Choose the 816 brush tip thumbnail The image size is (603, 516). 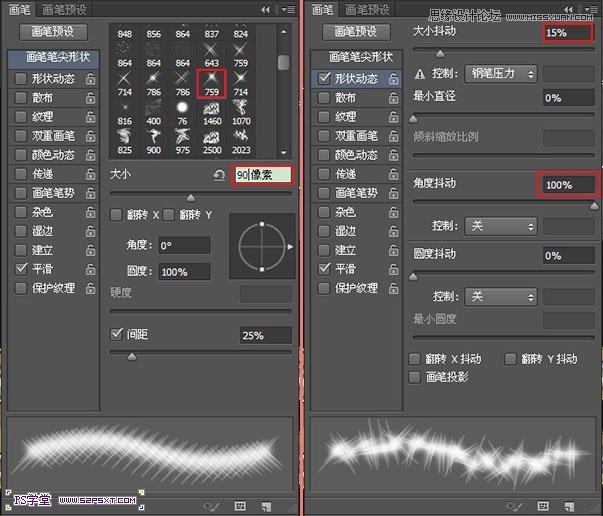pos(125,113)
